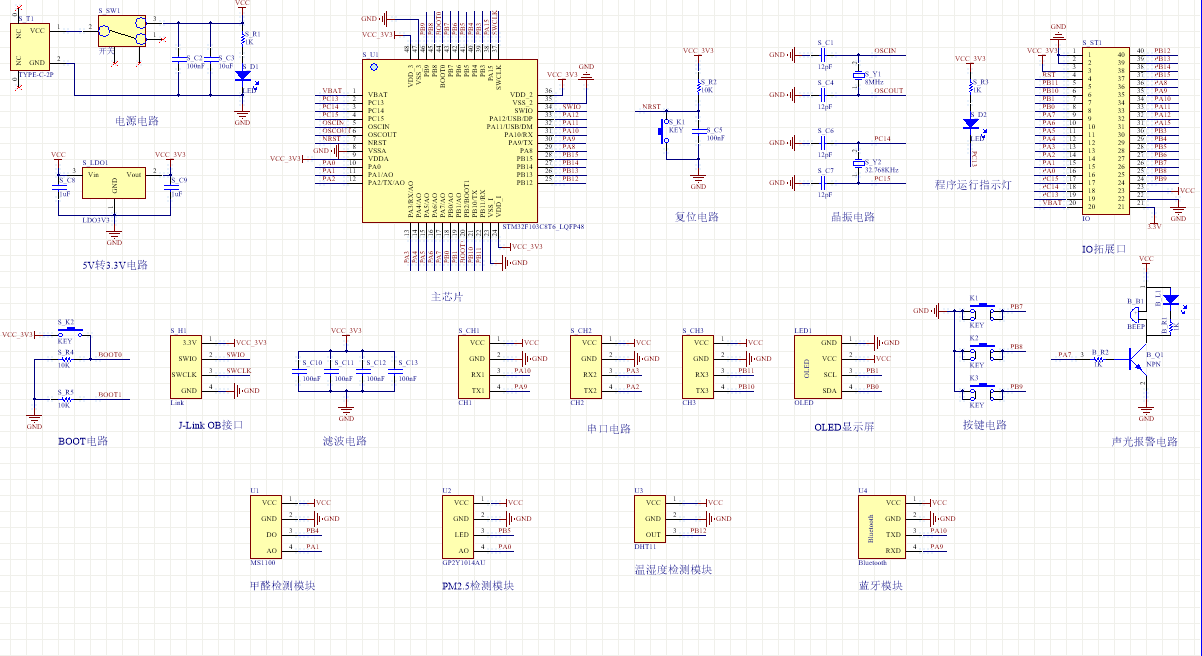Image resolution: width=1202 pixels, height=656 pixels.
Task: Select the S_Y2 32.768KHz crystal
Action: [859, 163]
